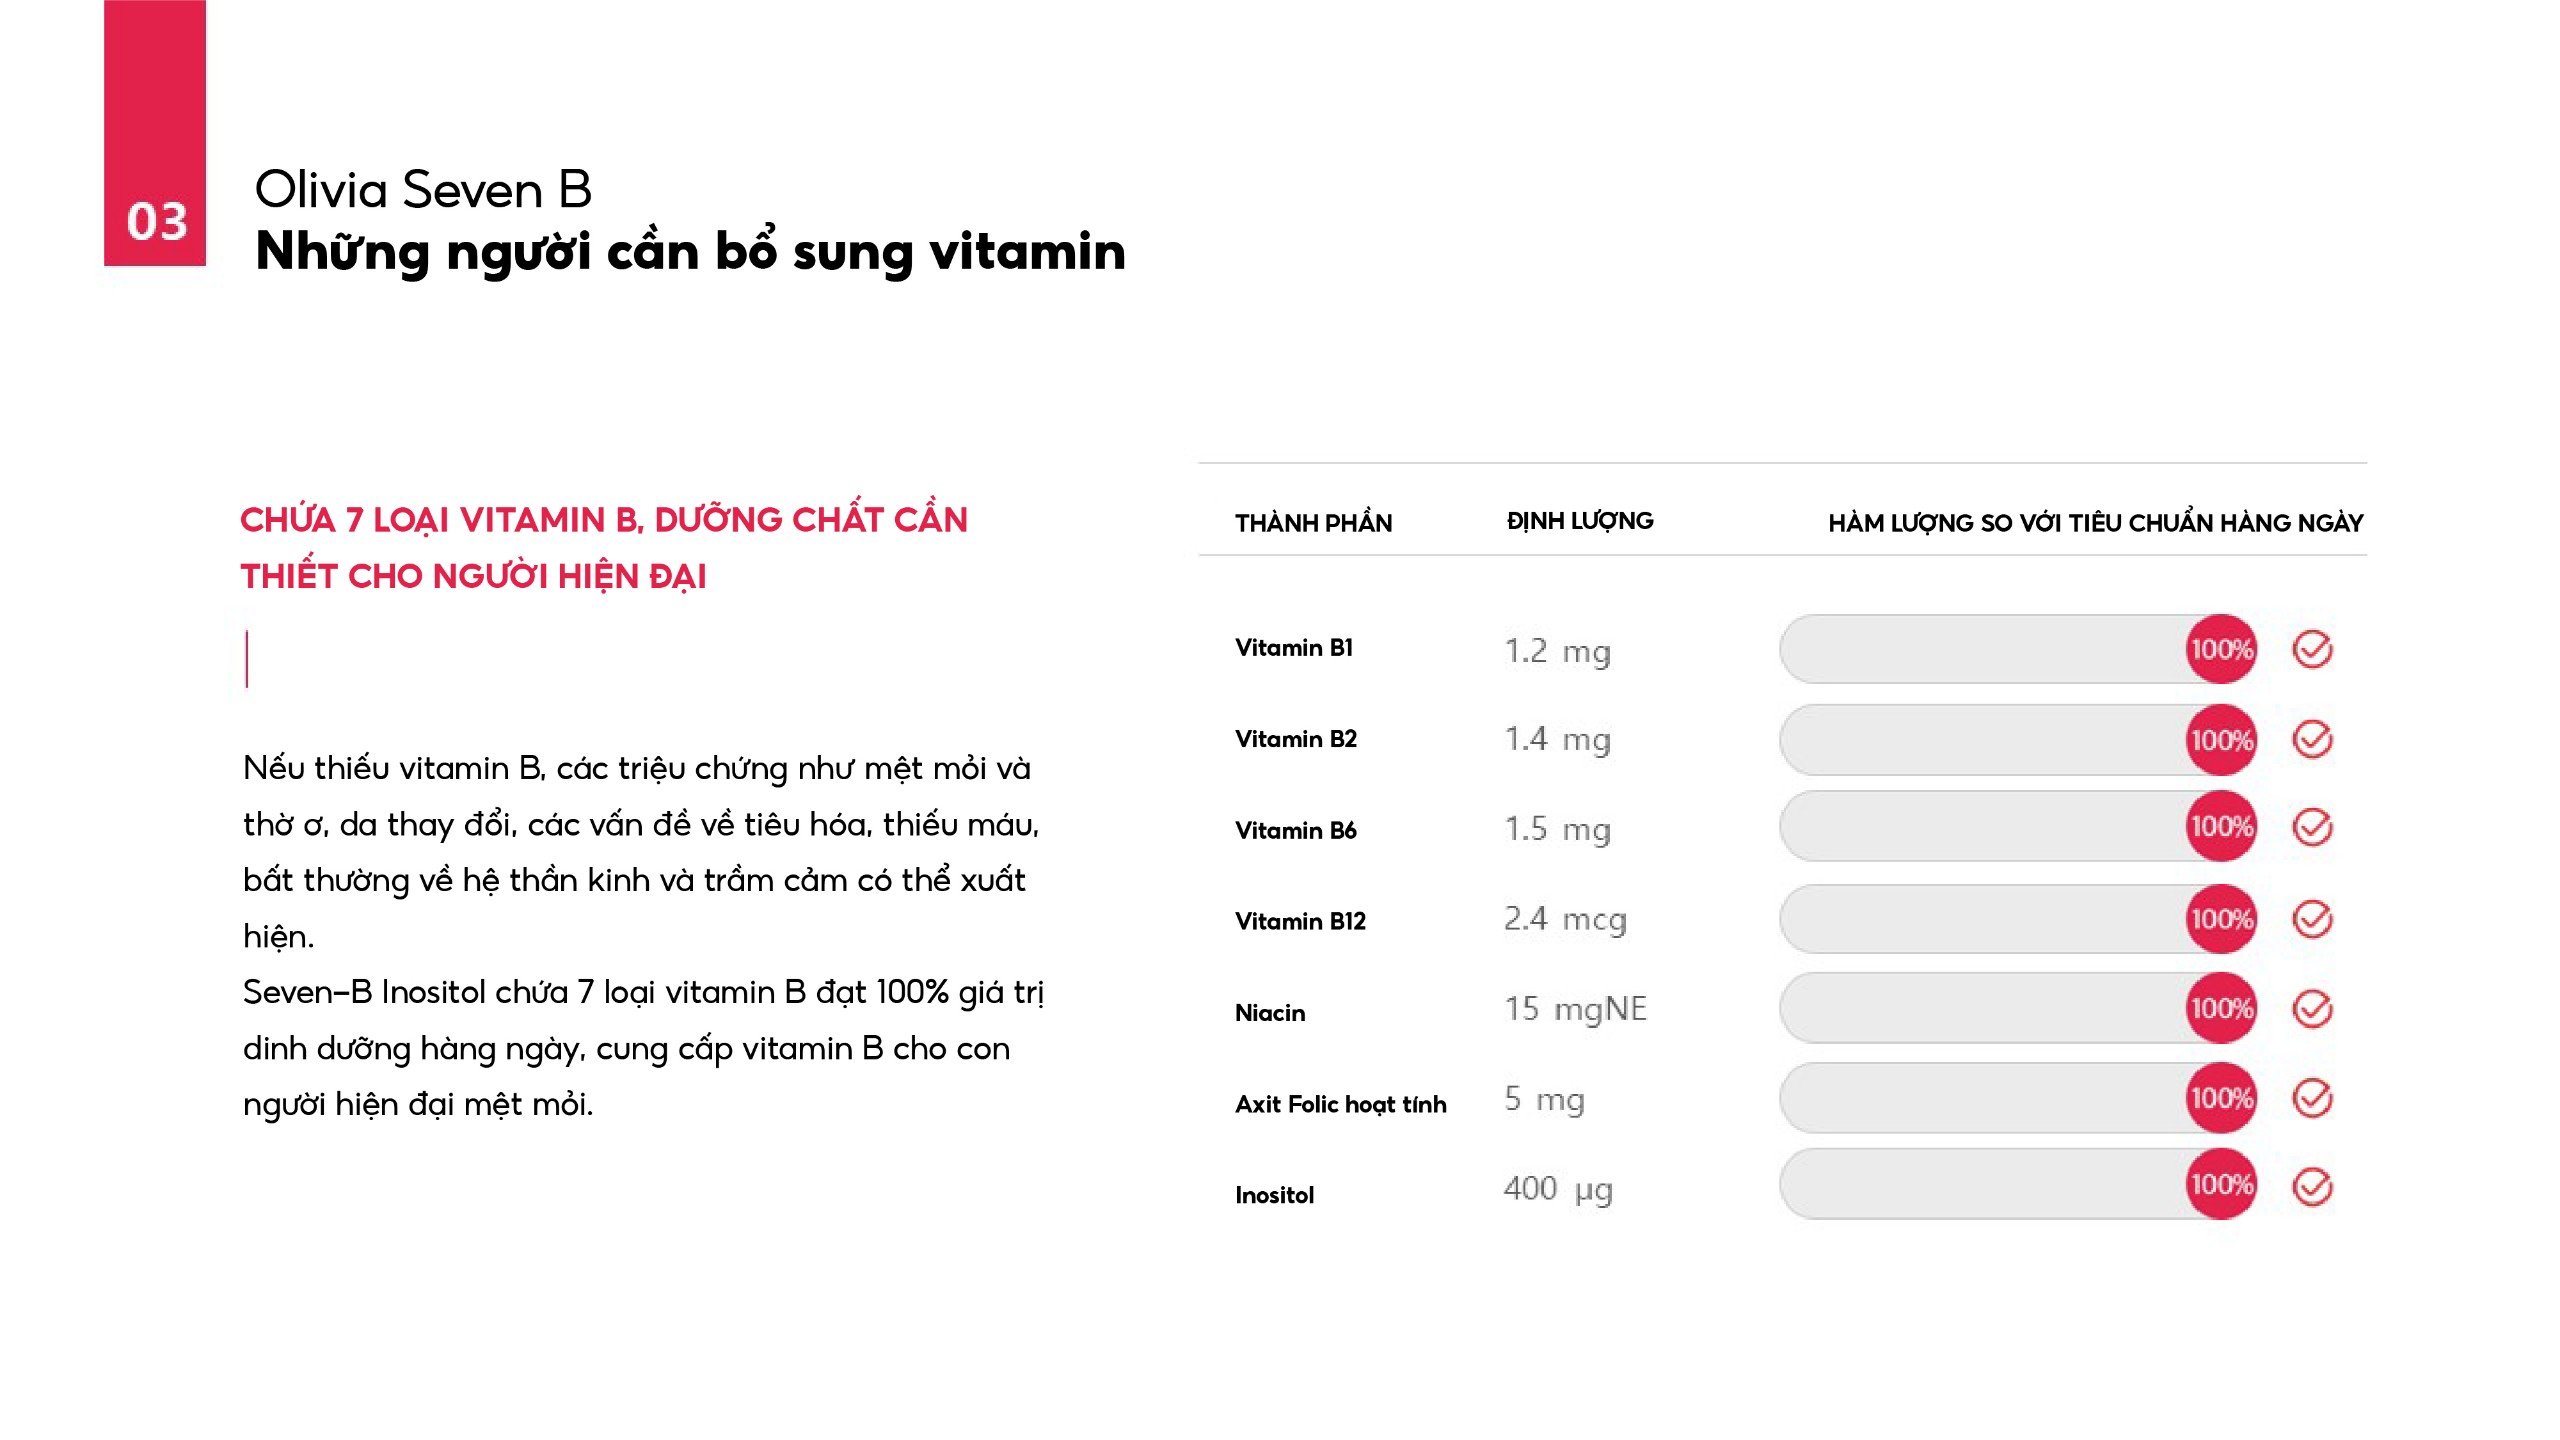
Task: Click the Vitamin B2 grey progress bar
Action: point(1980,740)
